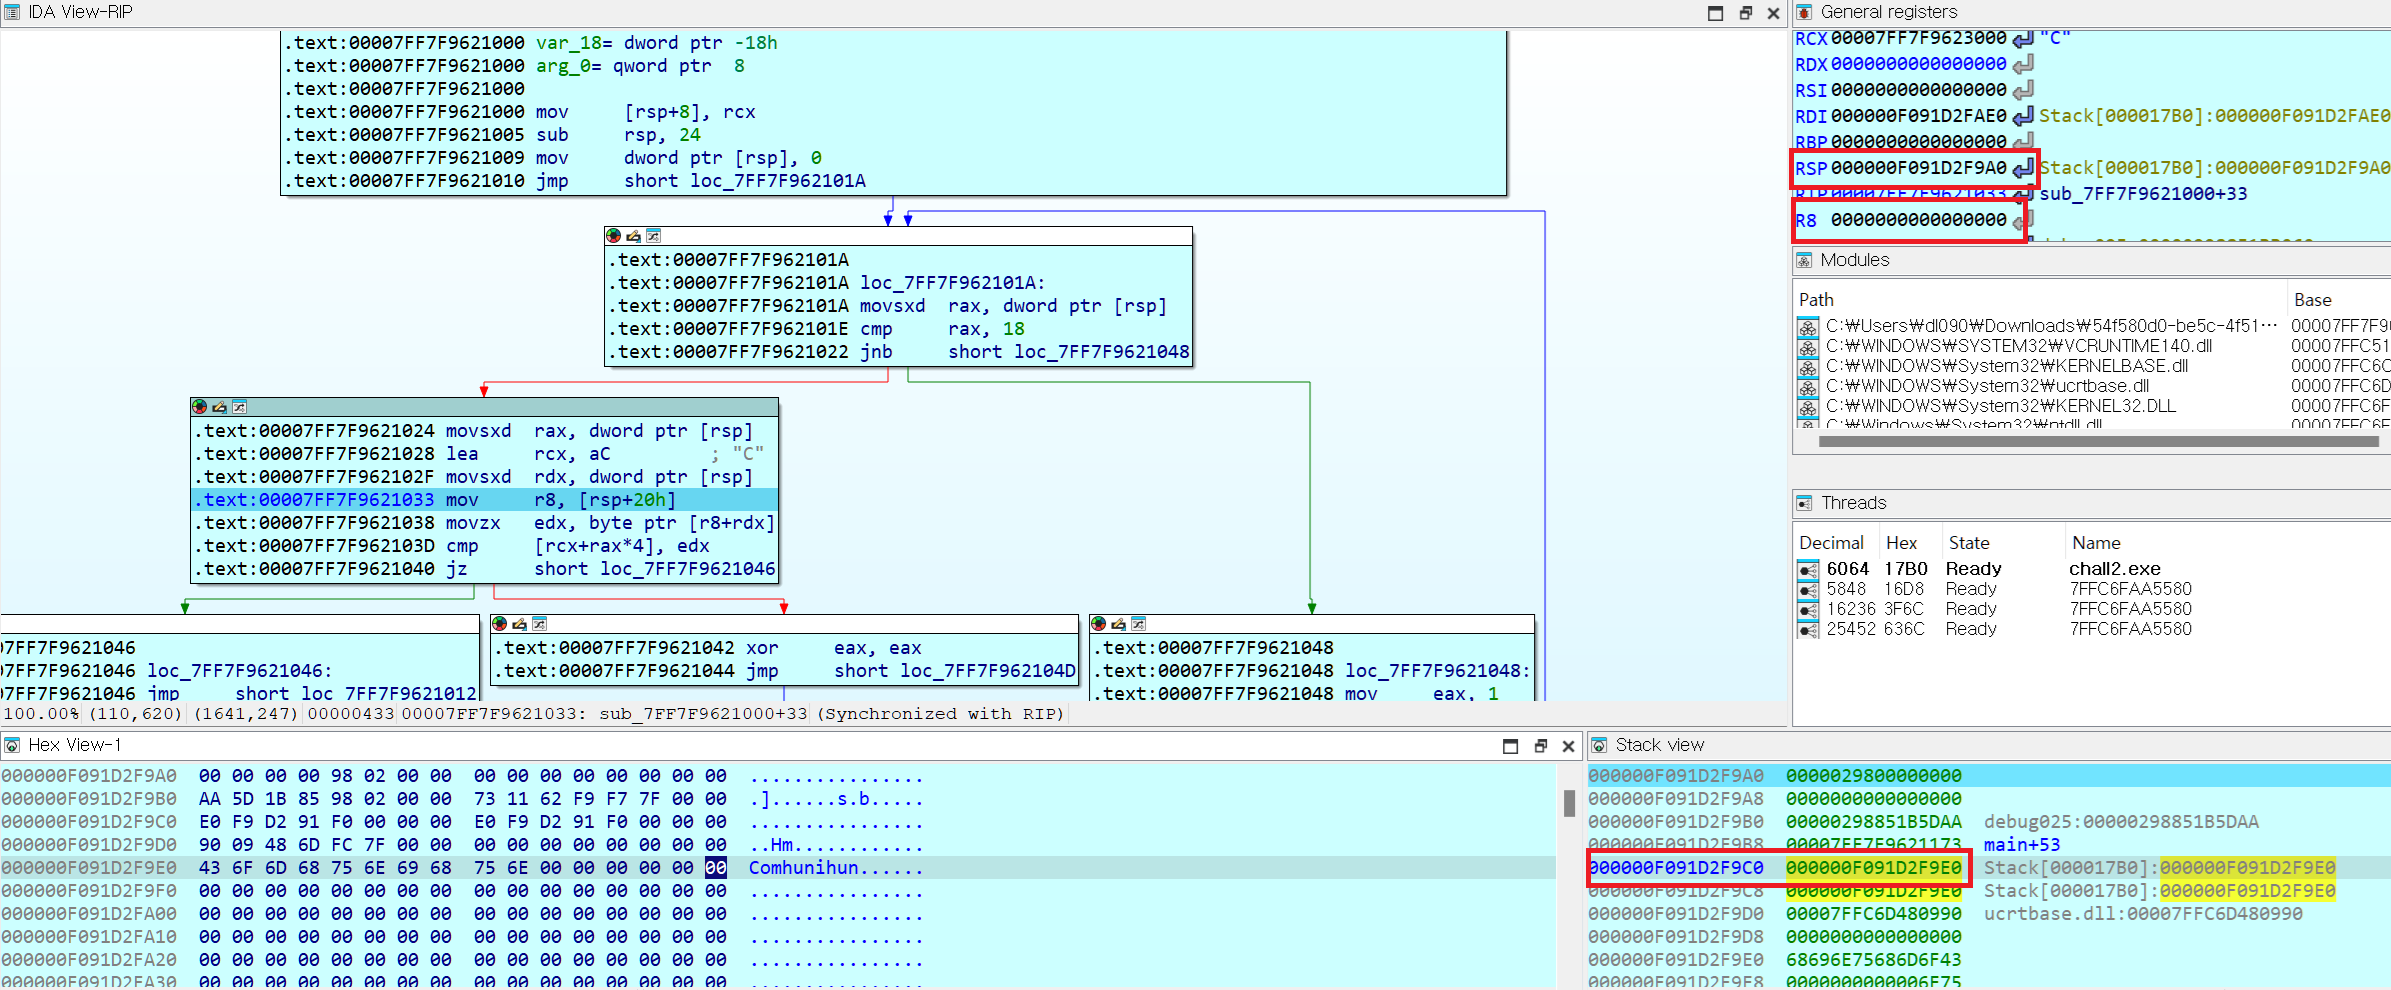Click the Comhunihun ASCII text in hex view

804,868
